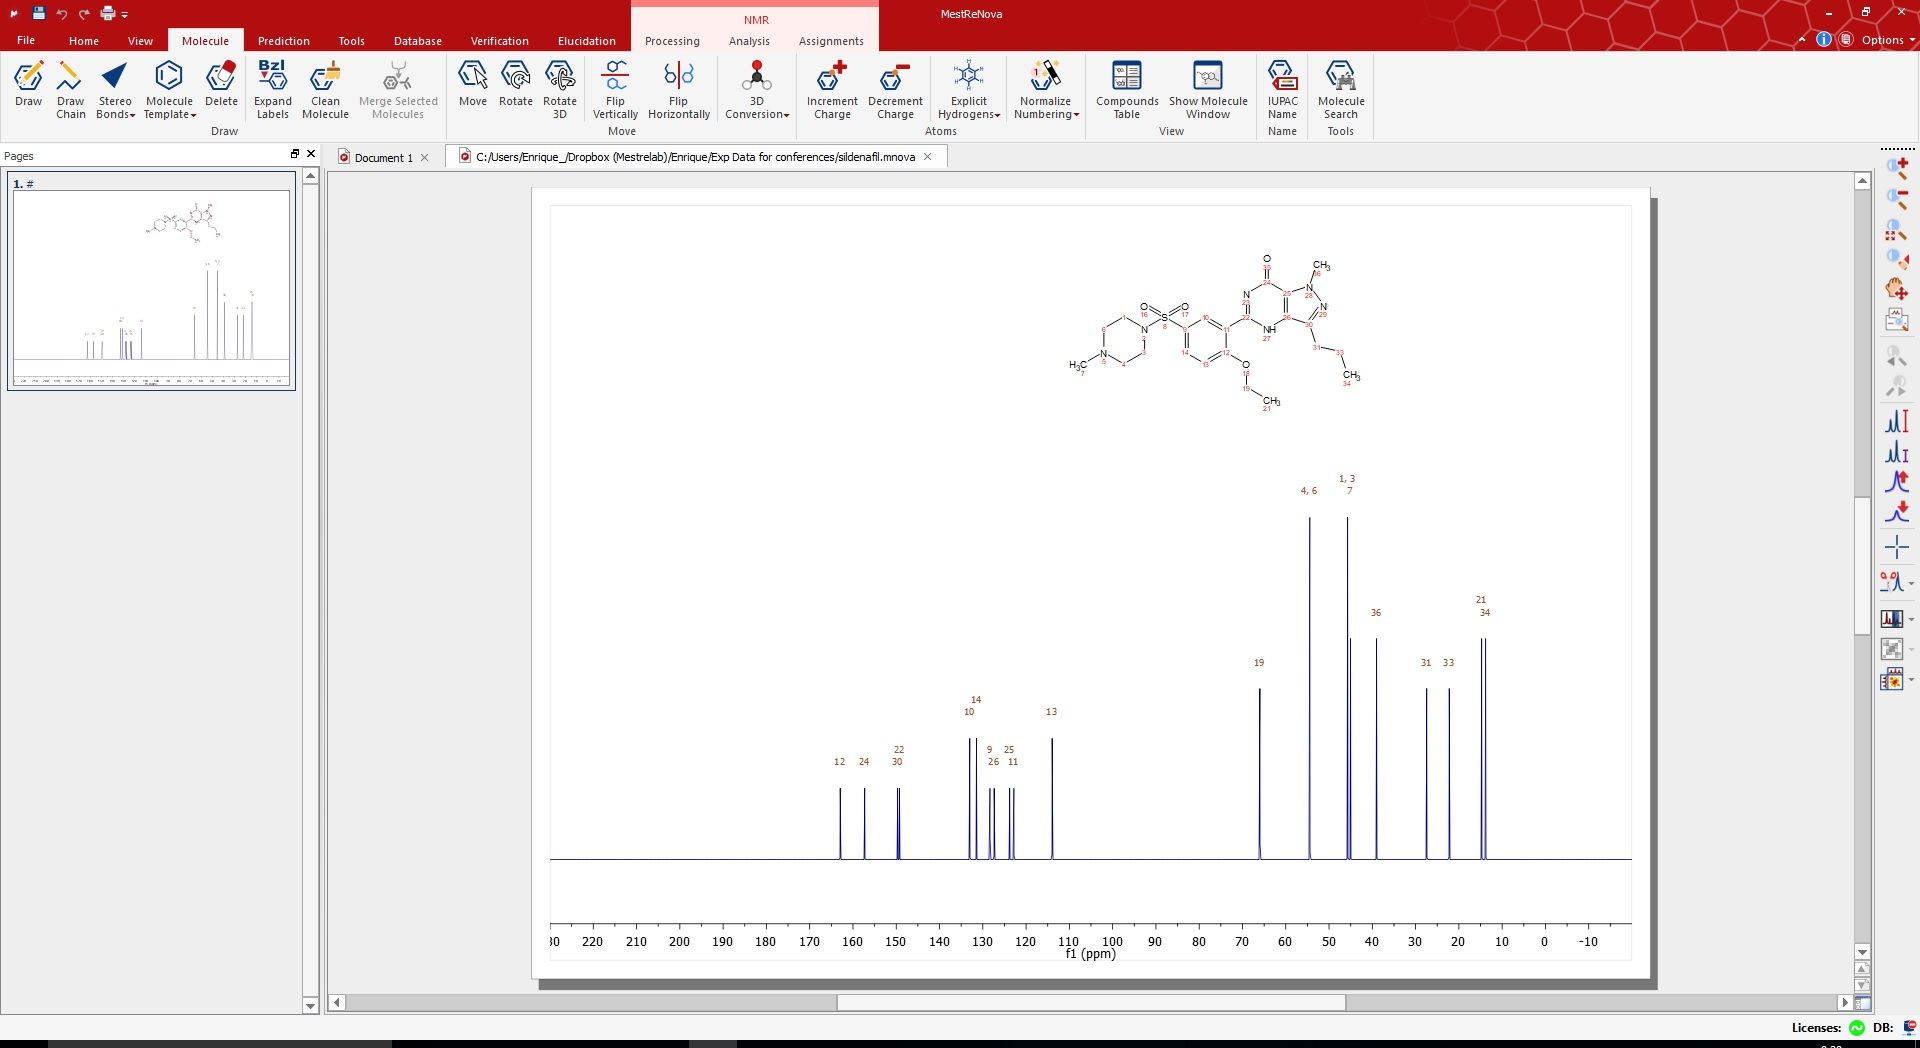Generate the IUPAC Name

click(1282, 90)
